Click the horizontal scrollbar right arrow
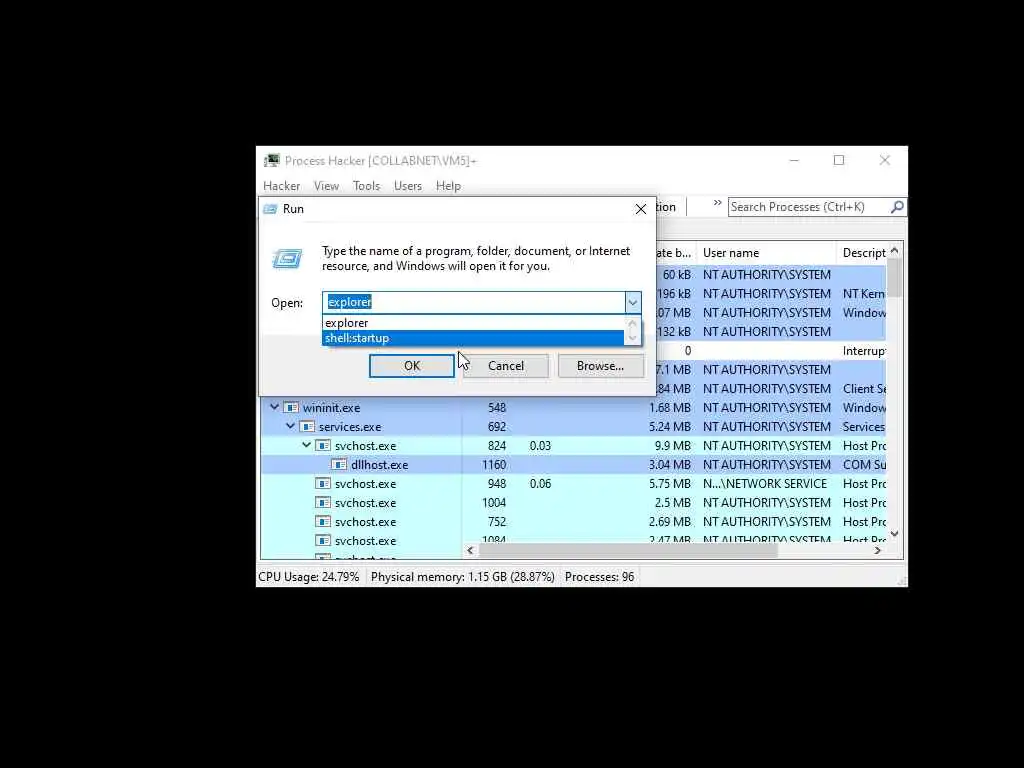 click(x=878, y=551)
